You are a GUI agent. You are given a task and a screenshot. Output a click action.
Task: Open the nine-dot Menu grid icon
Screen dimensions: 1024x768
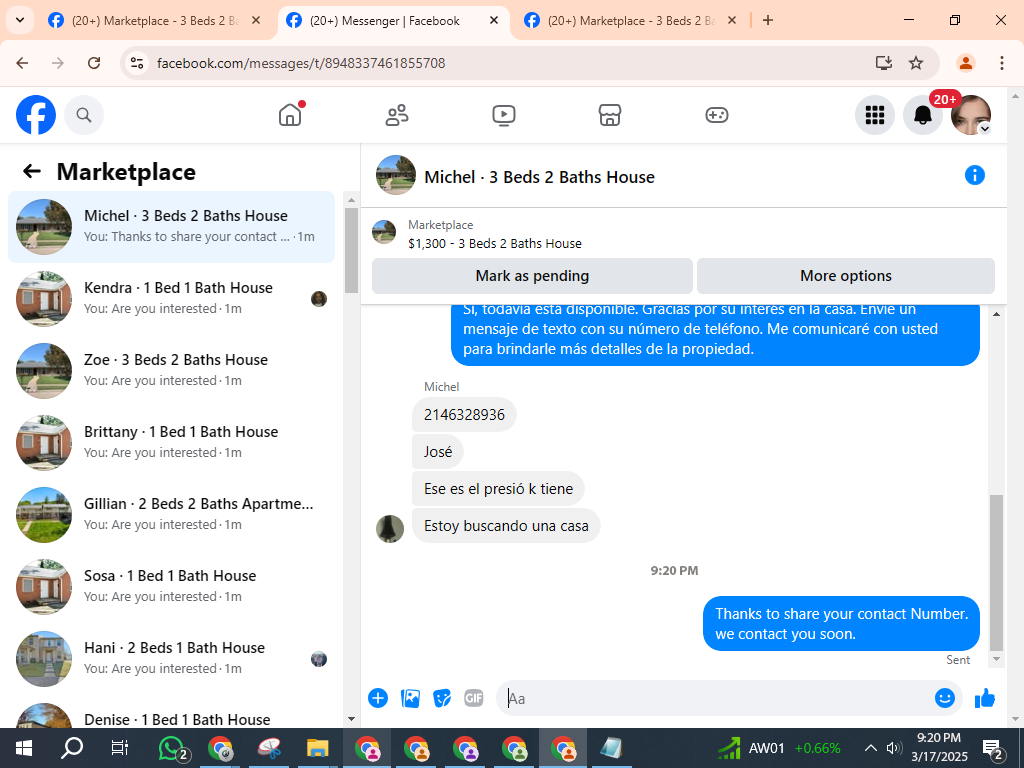[874, 115]
